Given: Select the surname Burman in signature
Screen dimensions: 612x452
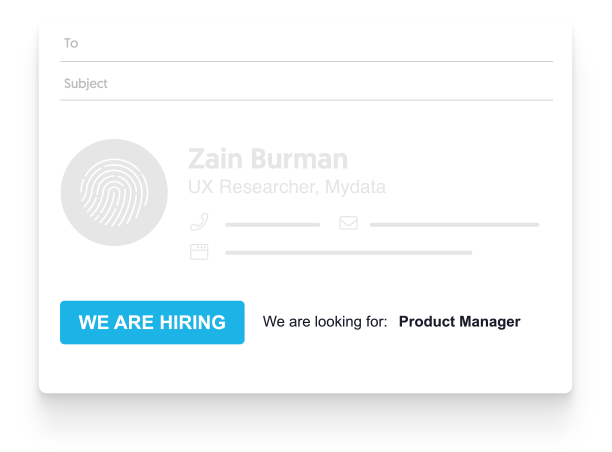Looking at the screenshot, I should 301,159.
